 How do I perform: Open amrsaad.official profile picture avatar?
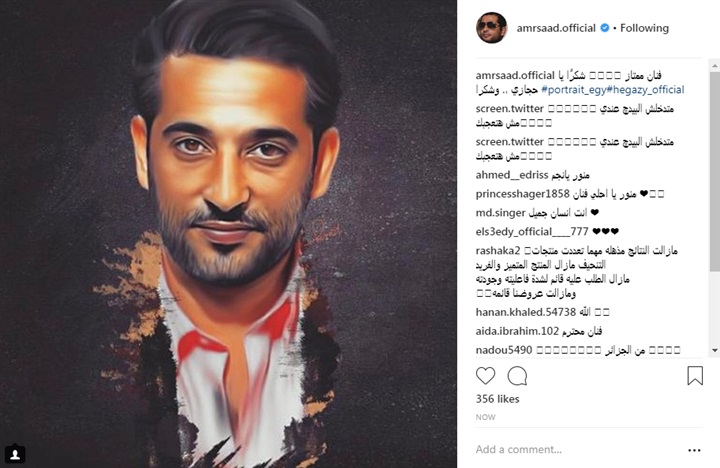pyautogui.click(x=491, y=28)
